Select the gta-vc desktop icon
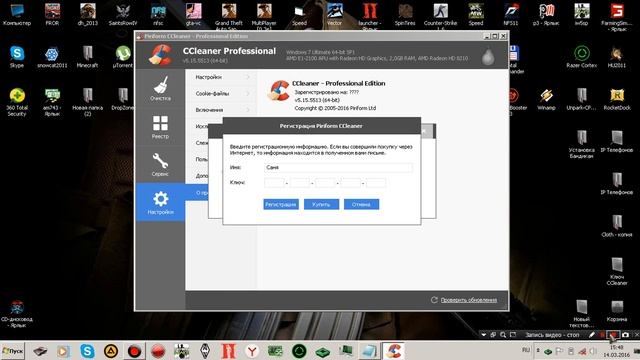 pyautogui.click(x=193, y=15)
